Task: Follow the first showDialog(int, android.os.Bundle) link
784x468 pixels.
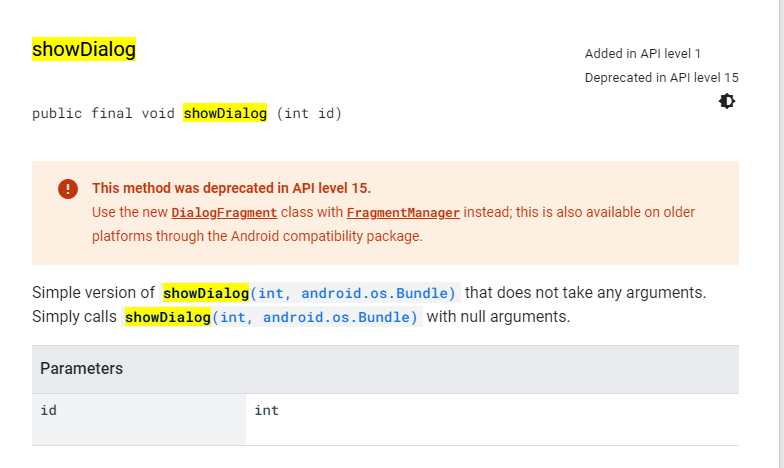Action: point(310,293)
